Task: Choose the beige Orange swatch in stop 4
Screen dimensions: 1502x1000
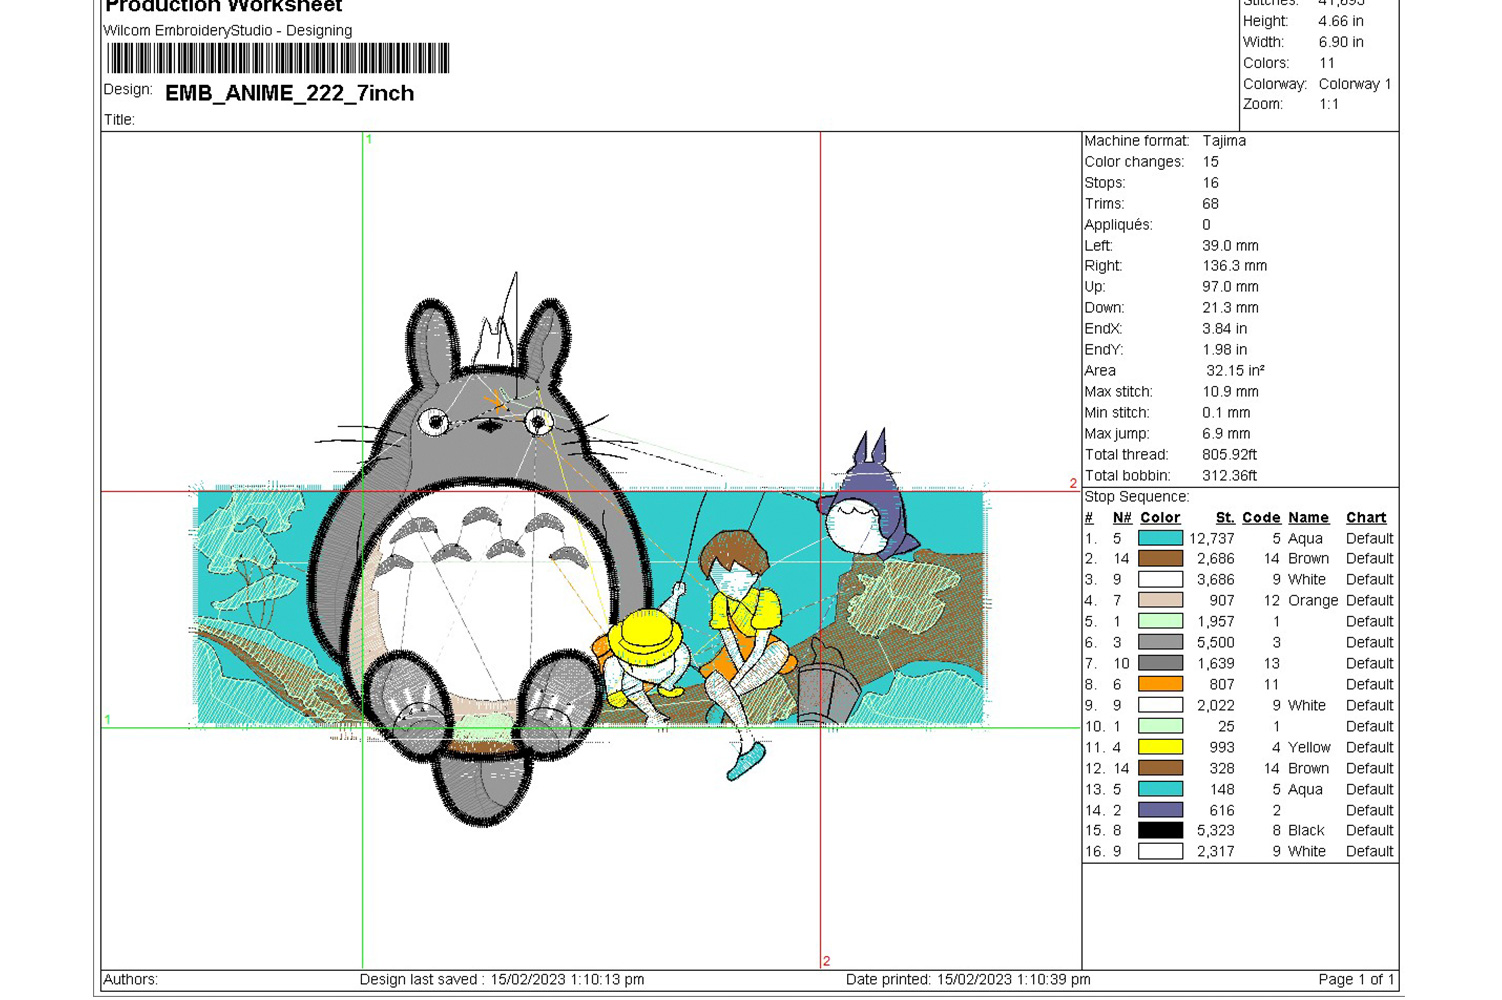Action: 1160,601
